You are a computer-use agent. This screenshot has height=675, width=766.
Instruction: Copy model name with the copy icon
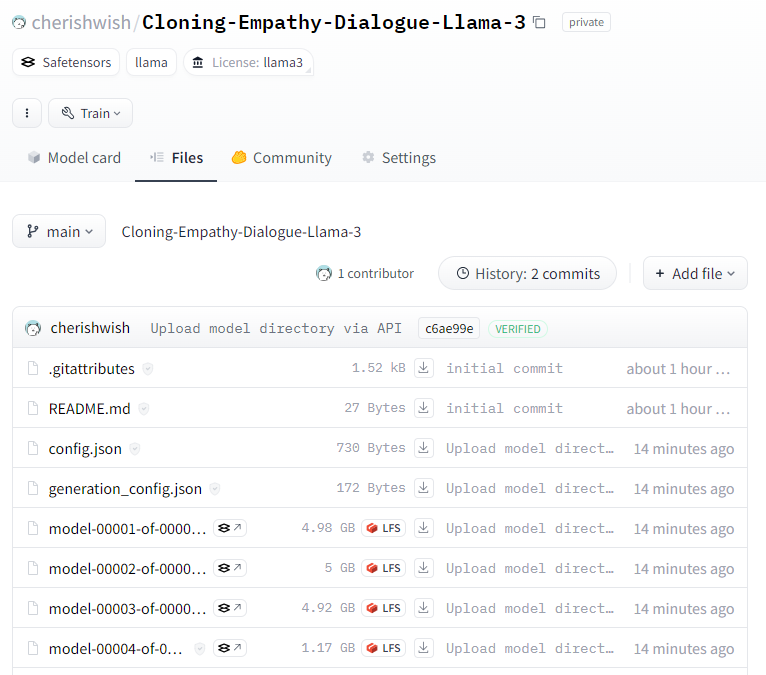click(539, 22)
